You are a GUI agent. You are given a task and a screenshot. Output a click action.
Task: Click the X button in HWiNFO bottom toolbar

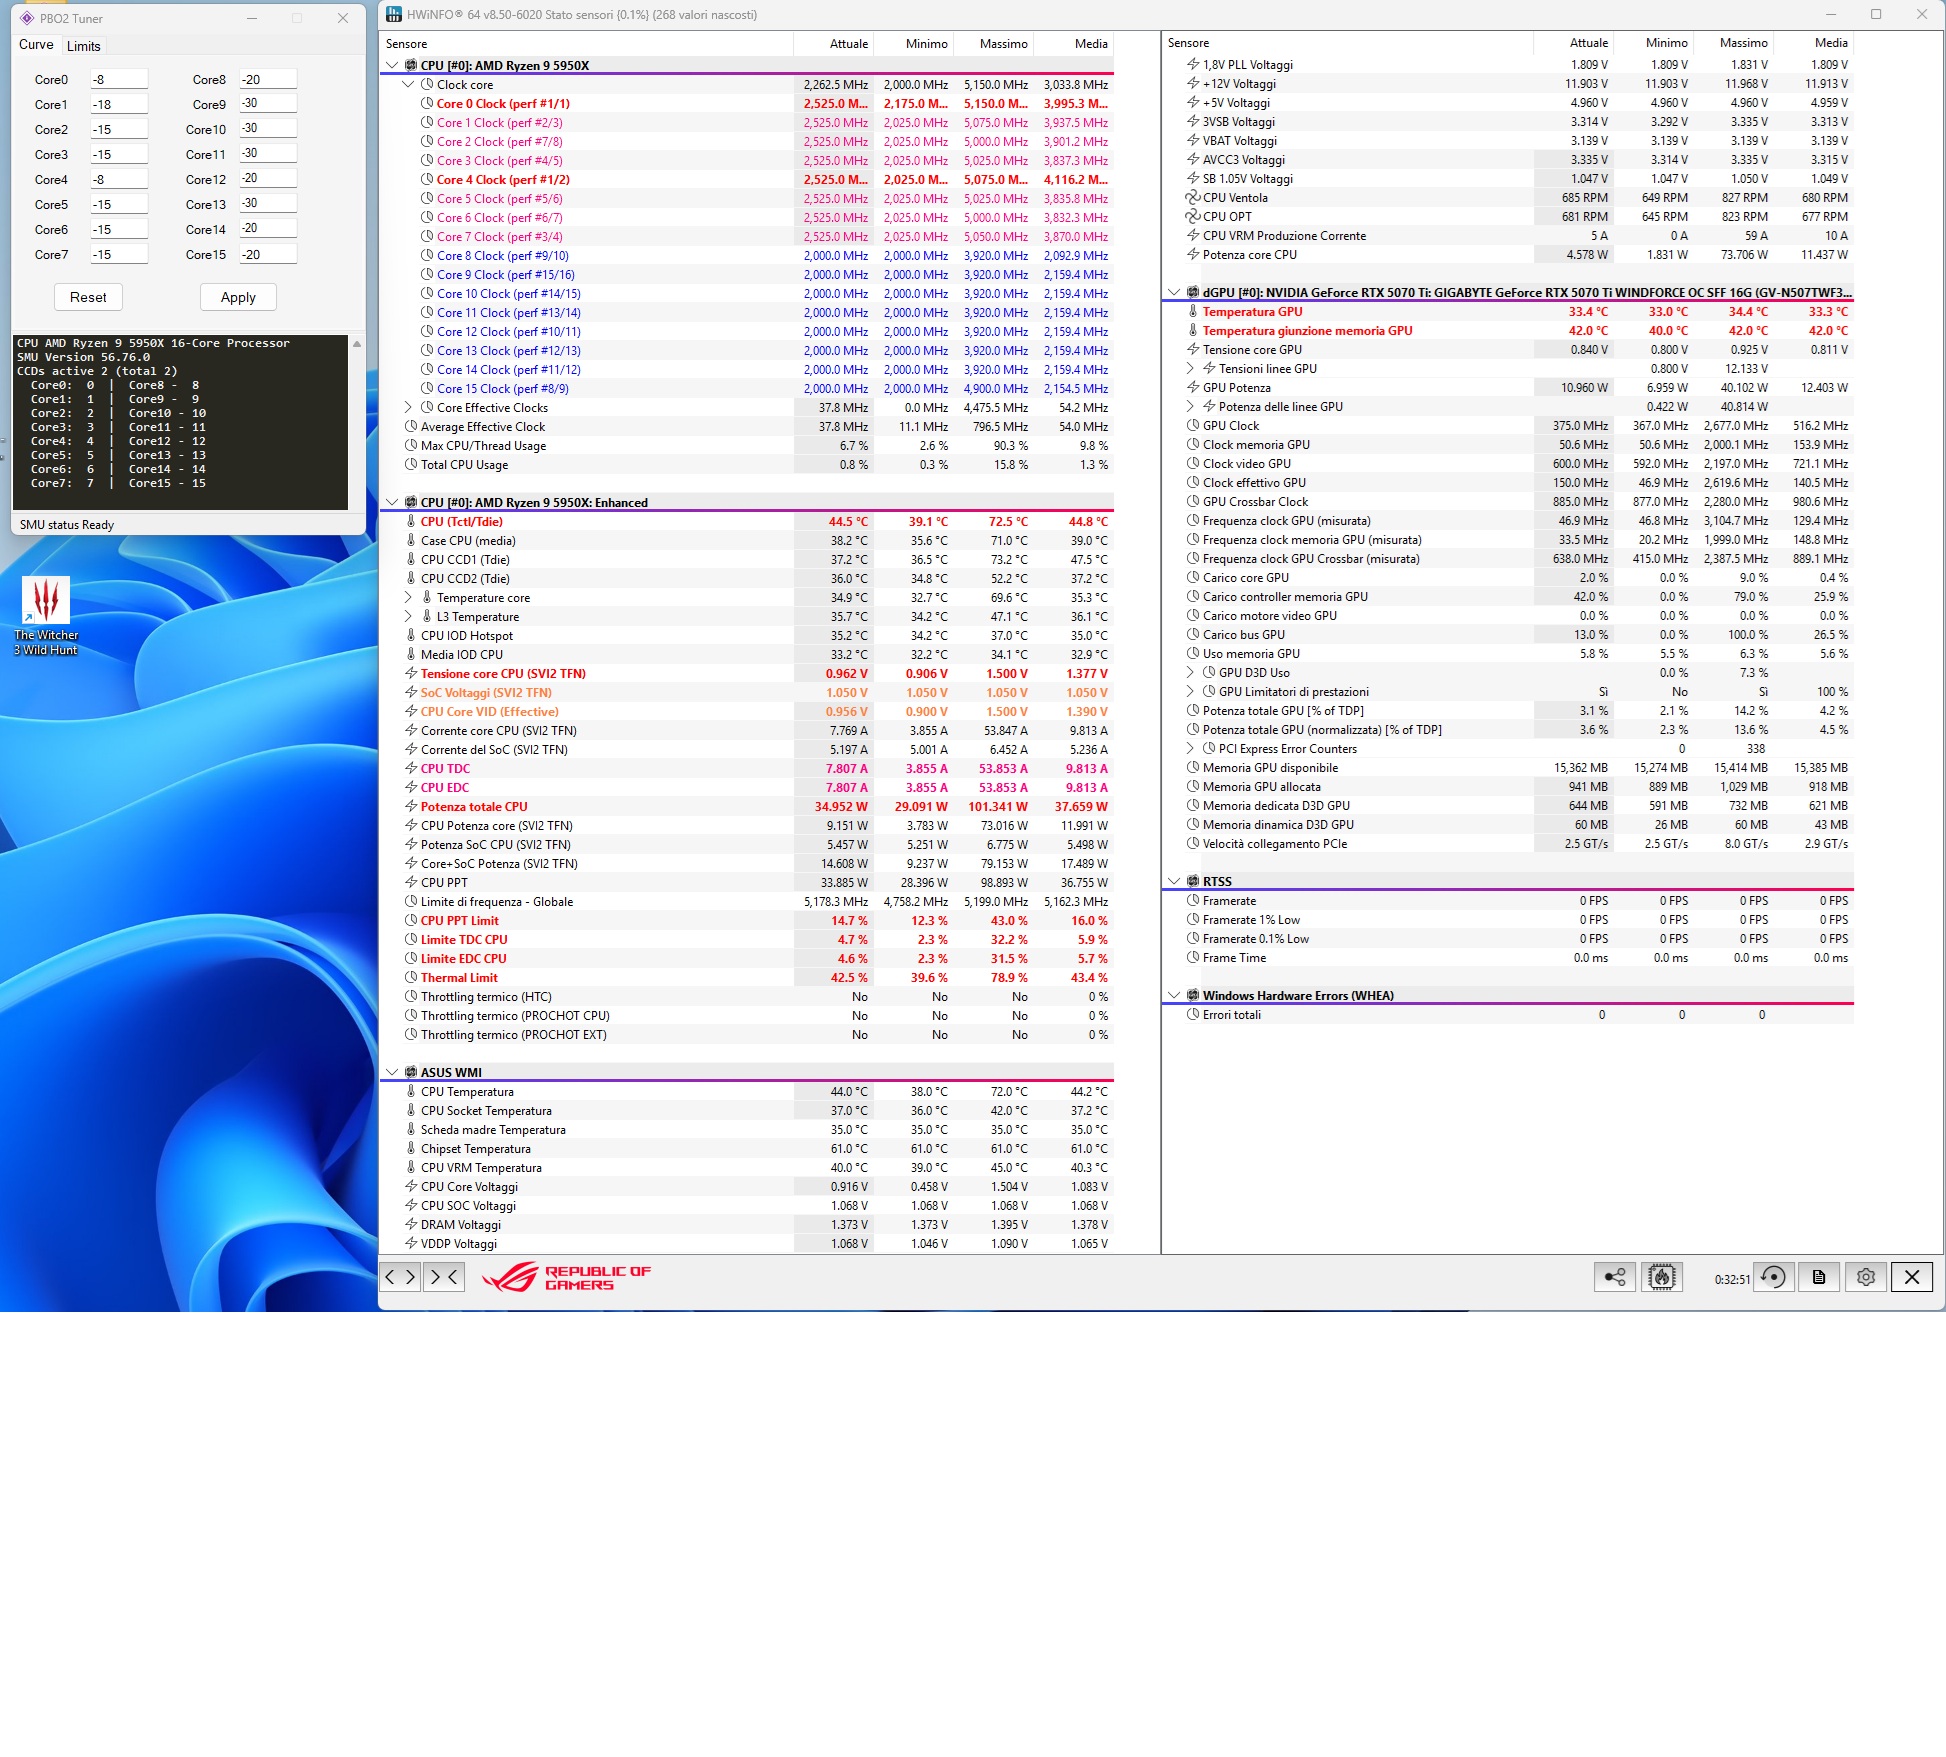coord(1912,1277)
